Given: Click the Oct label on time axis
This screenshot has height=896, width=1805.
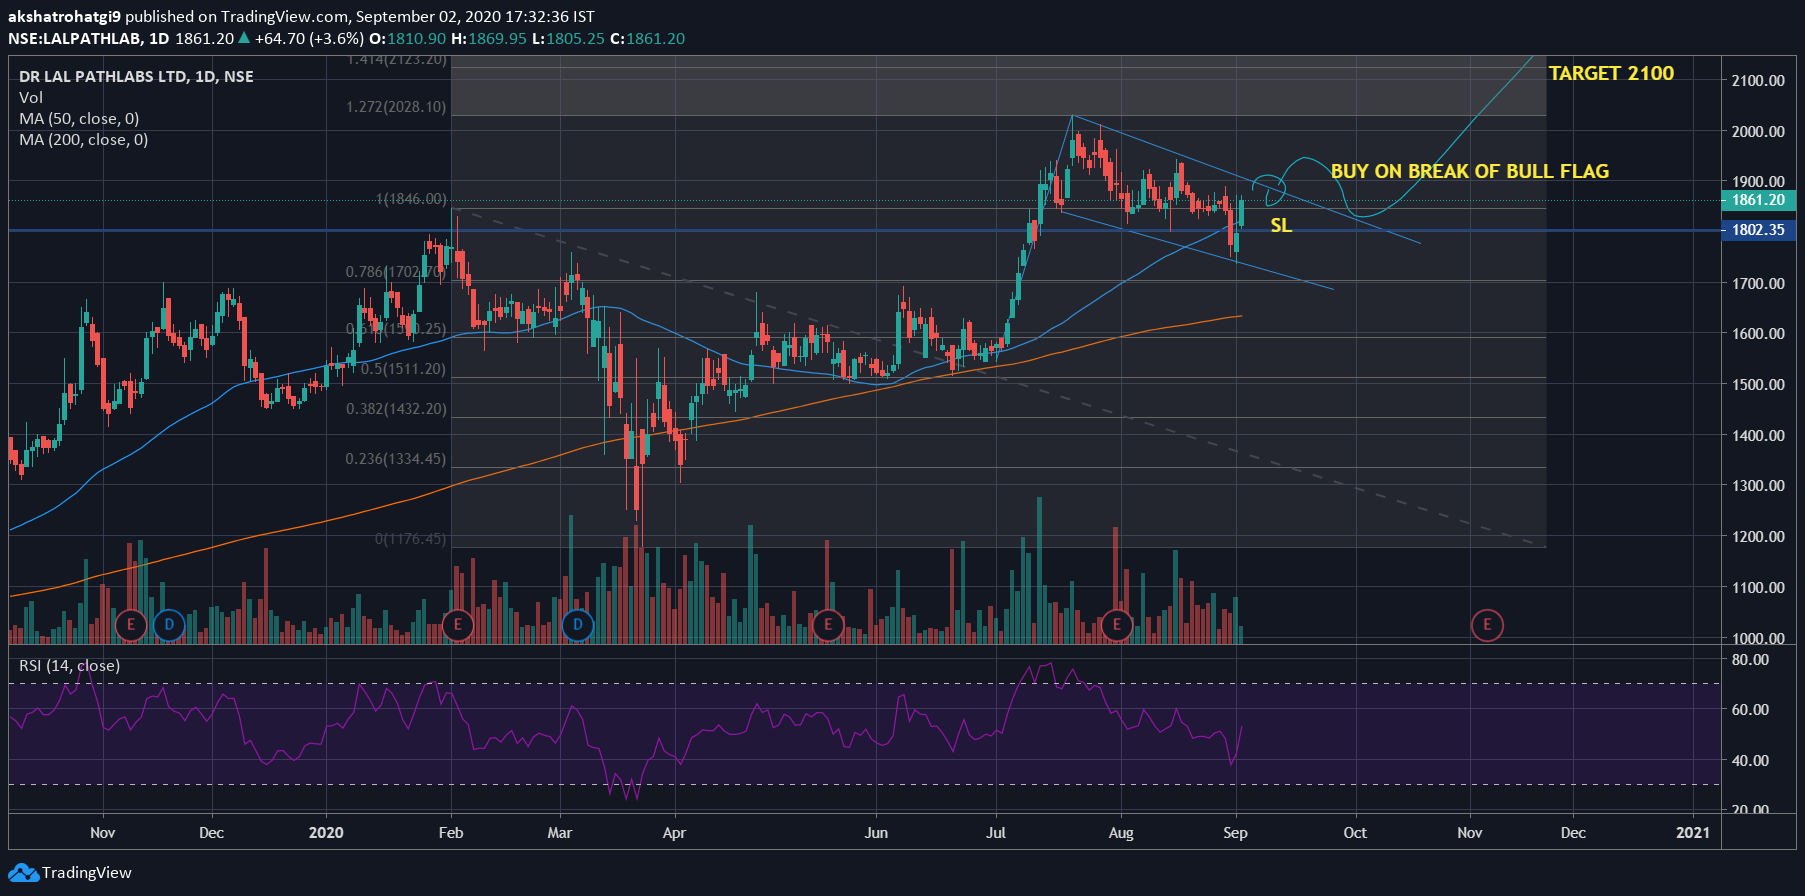Looking at the screenshot, I should [x=1355, y=832].
